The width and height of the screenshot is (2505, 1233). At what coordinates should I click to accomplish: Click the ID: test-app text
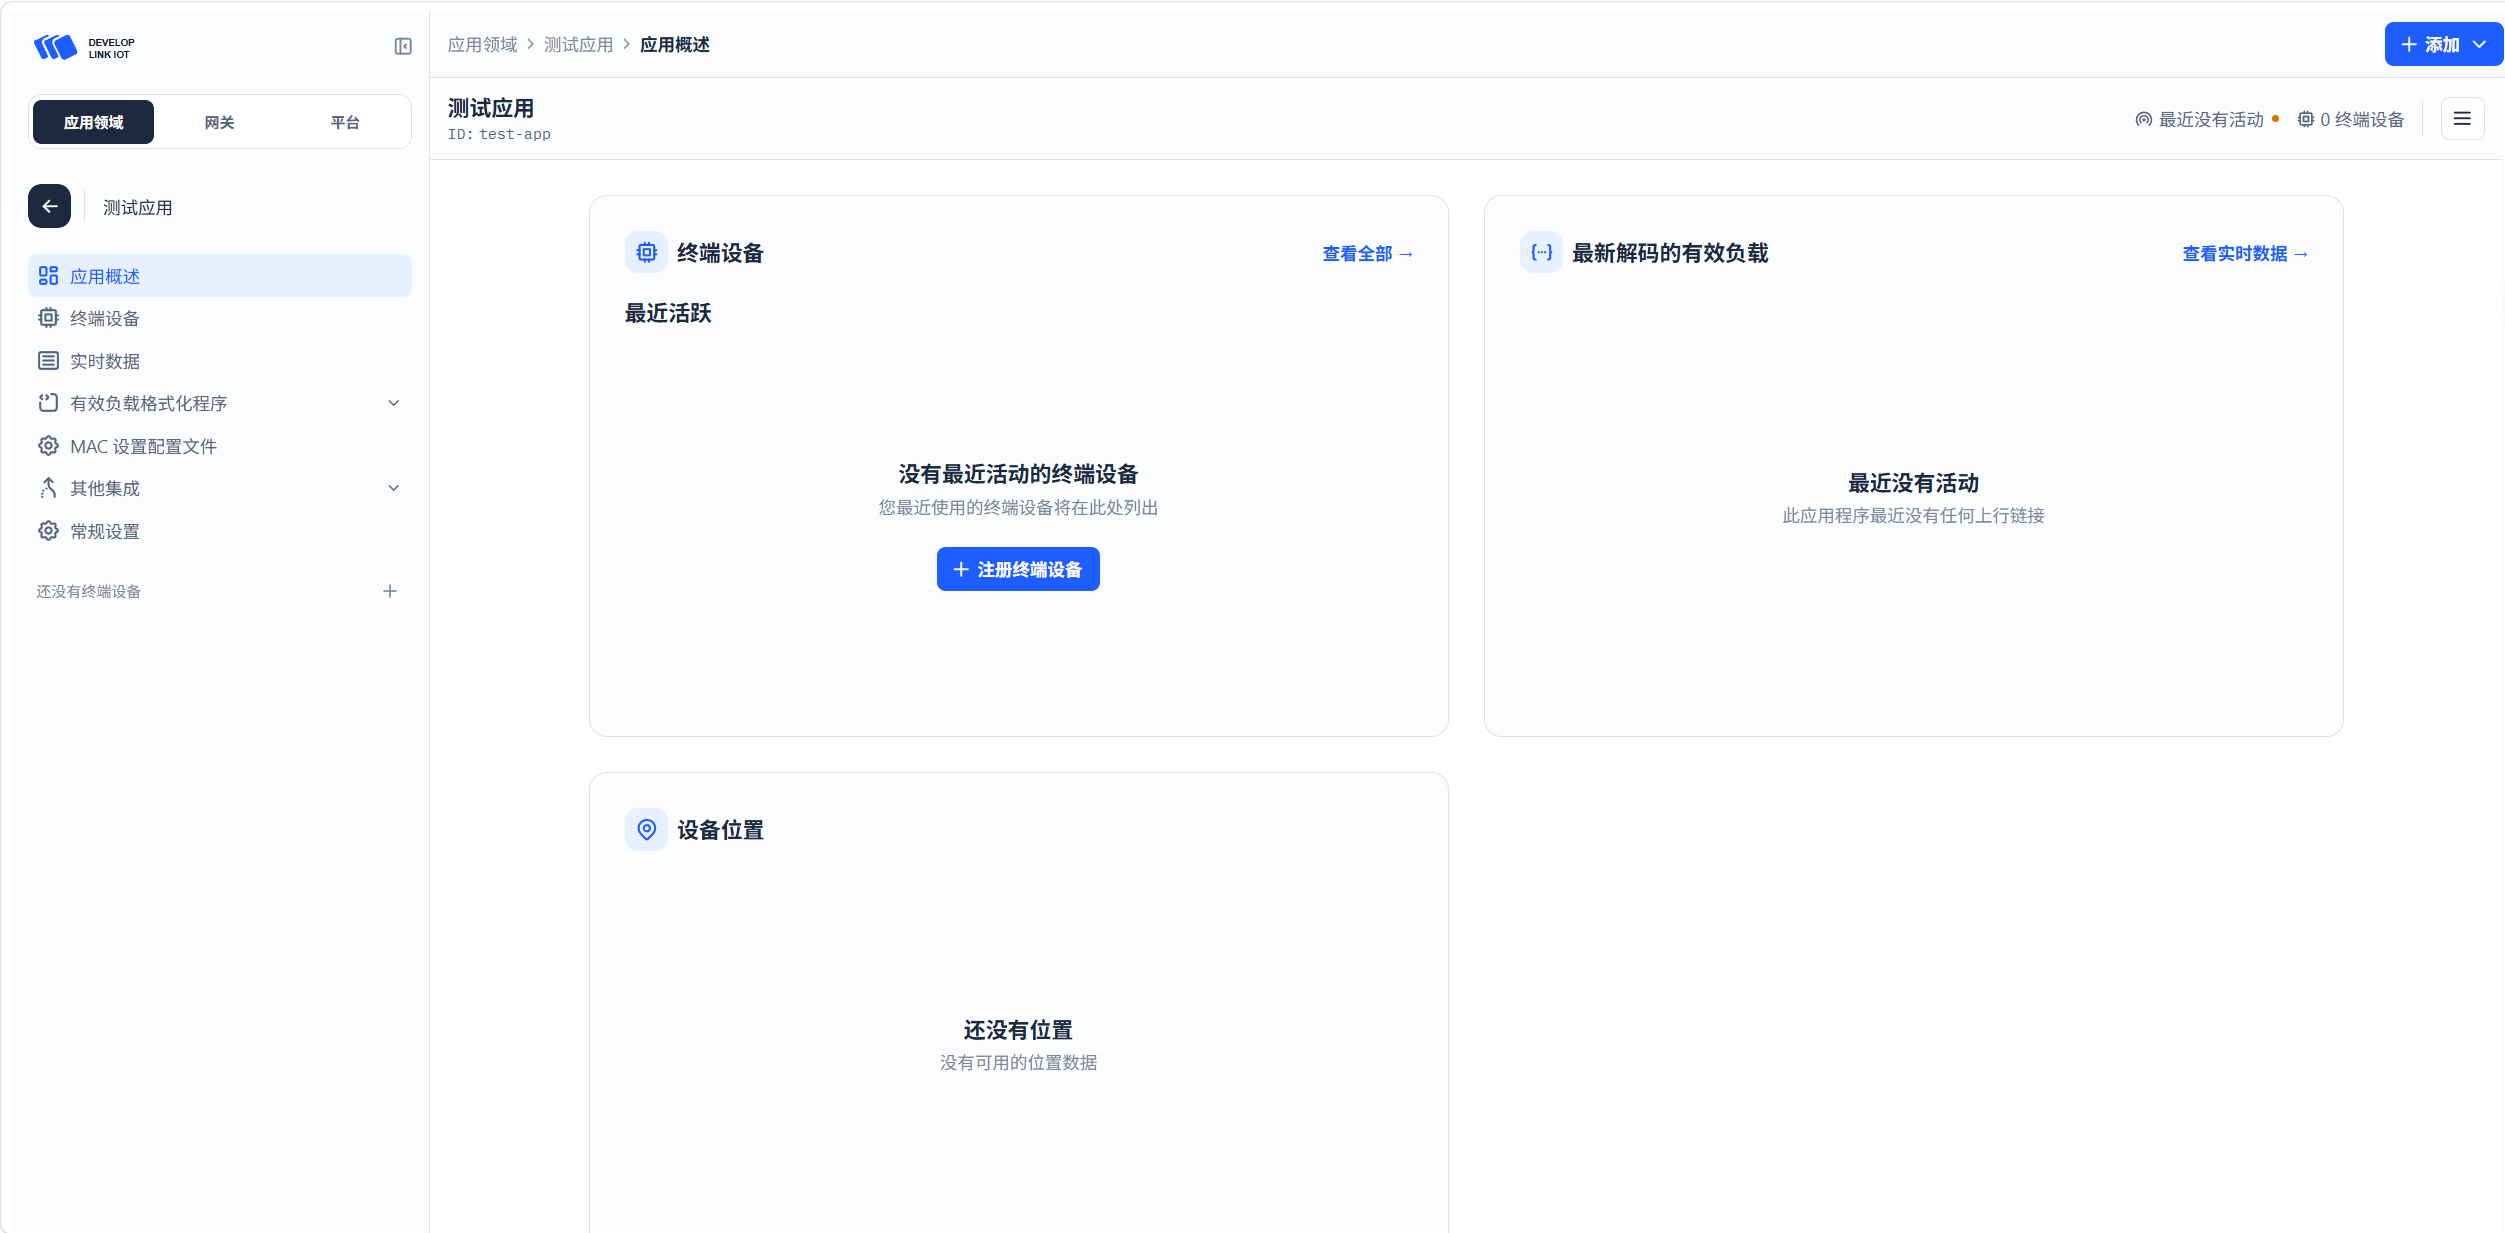click(499, 134)
